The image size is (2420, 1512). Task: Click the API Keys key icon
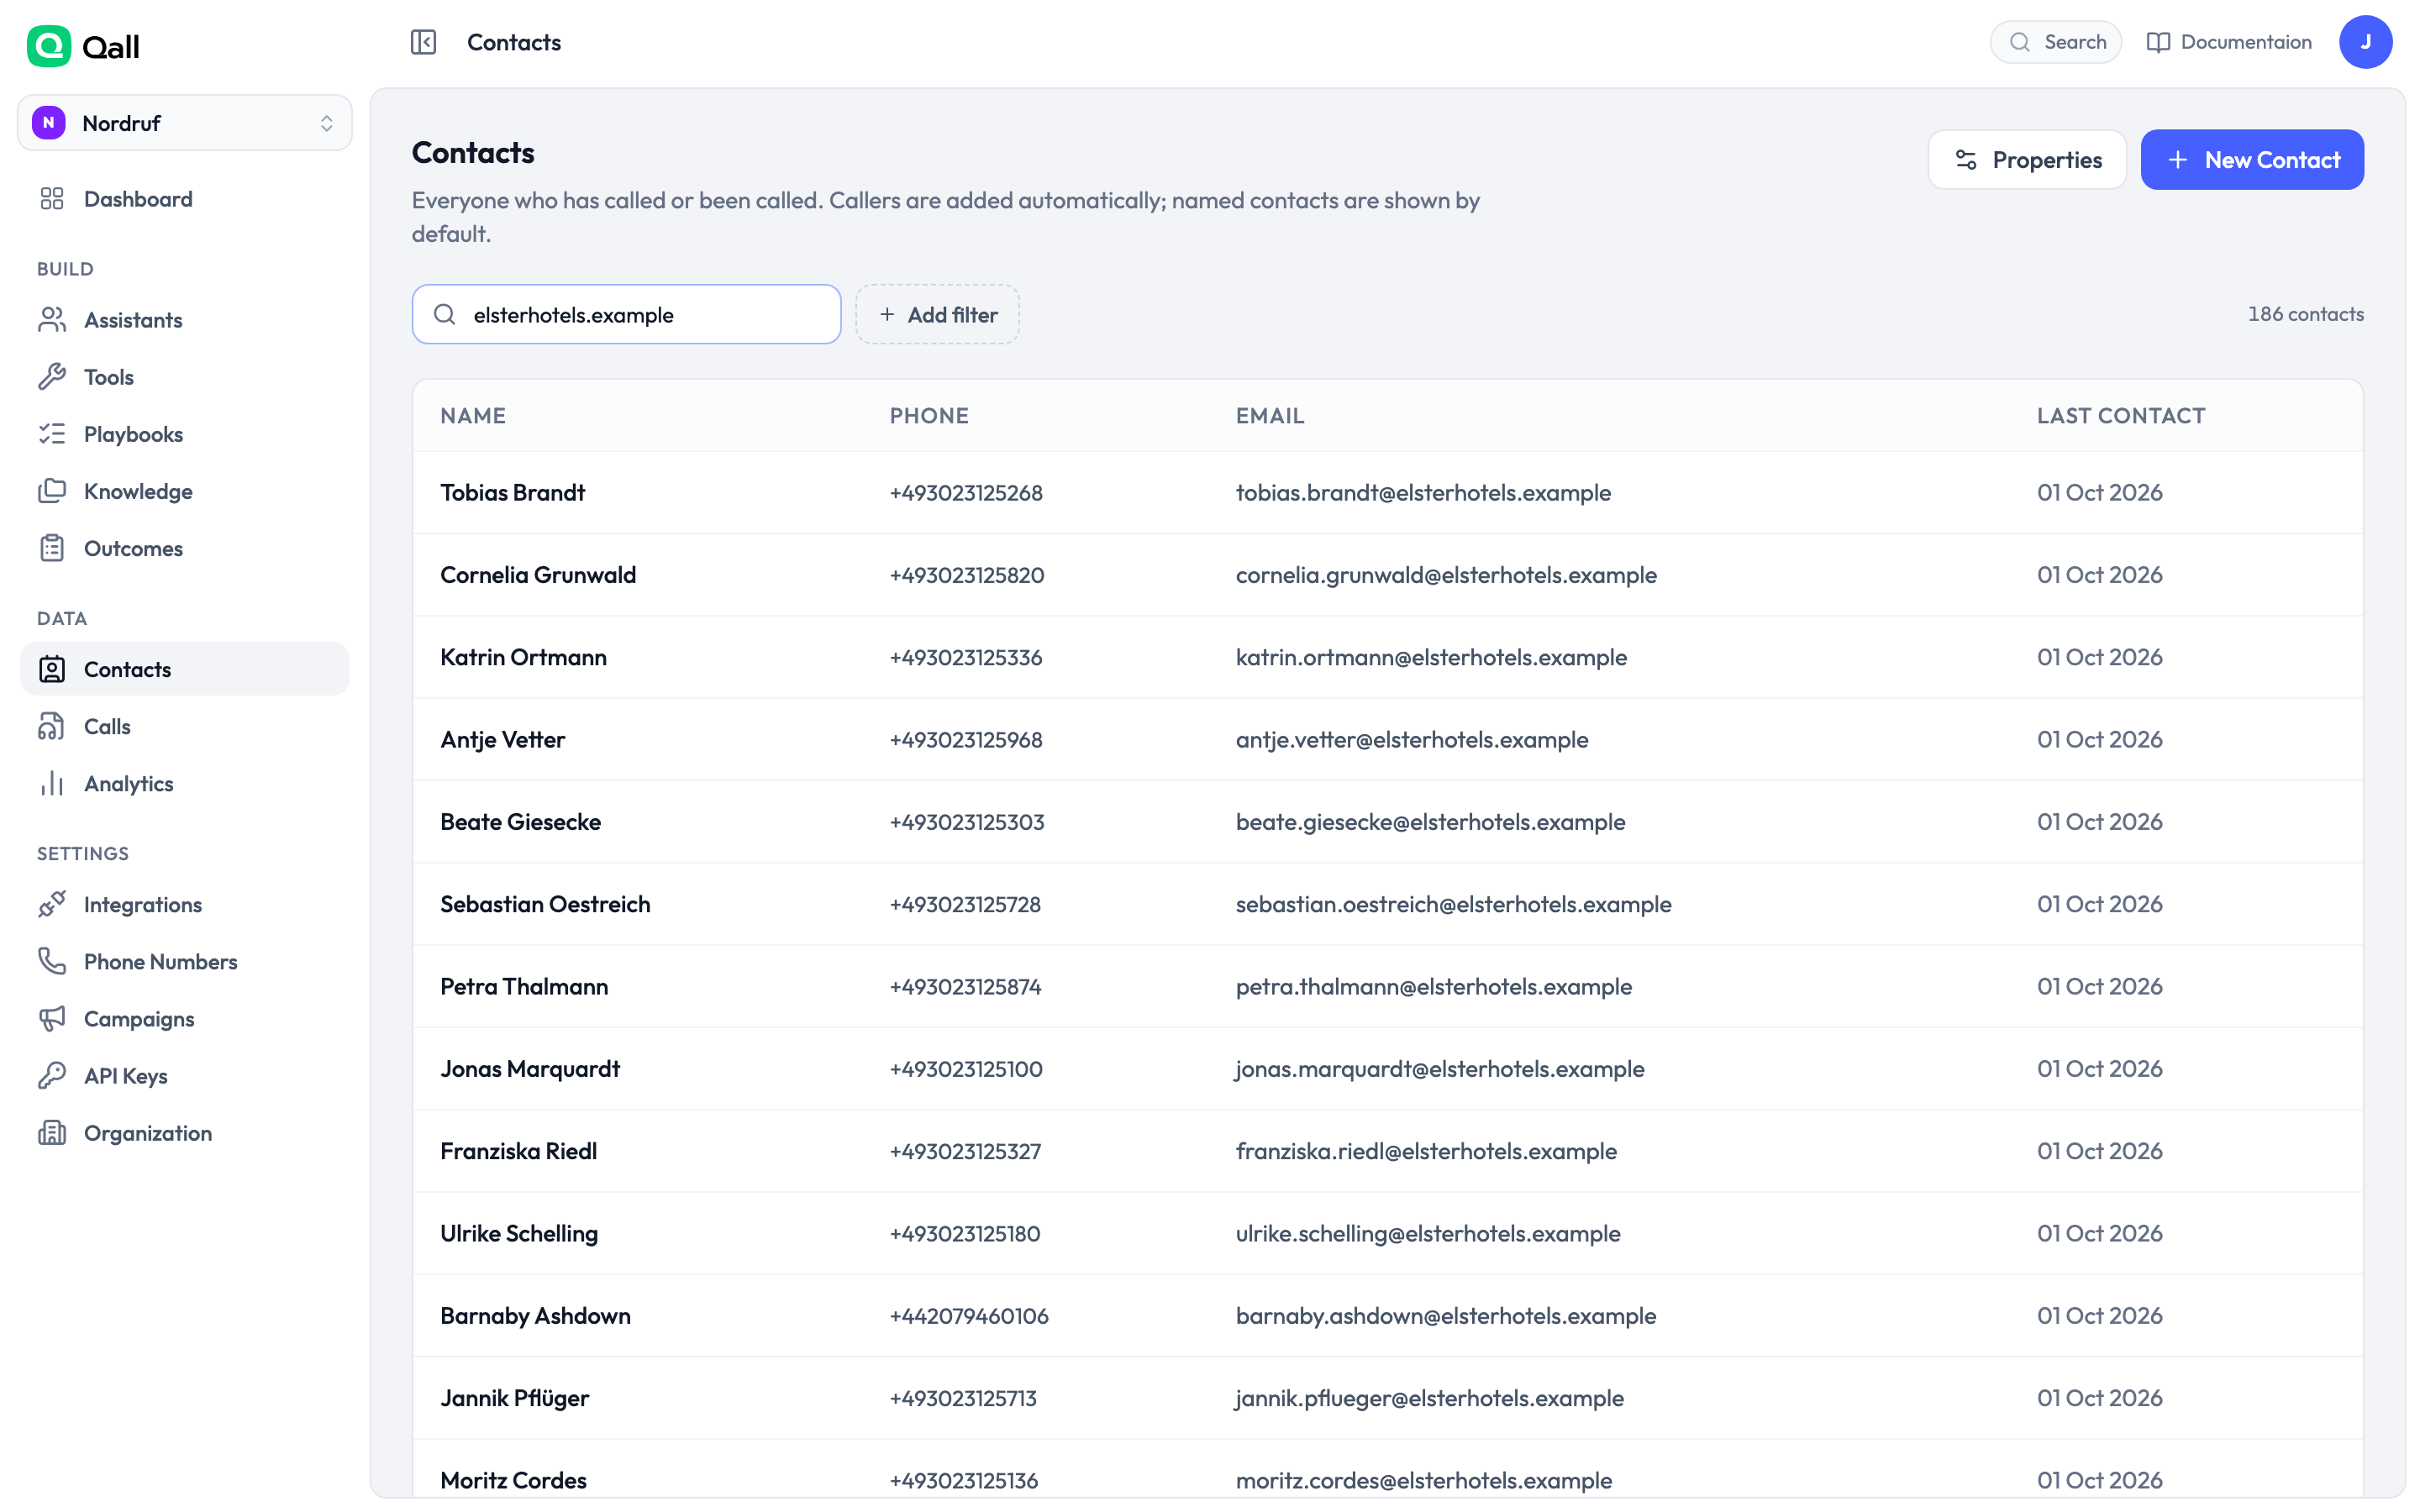point(52,1075)
